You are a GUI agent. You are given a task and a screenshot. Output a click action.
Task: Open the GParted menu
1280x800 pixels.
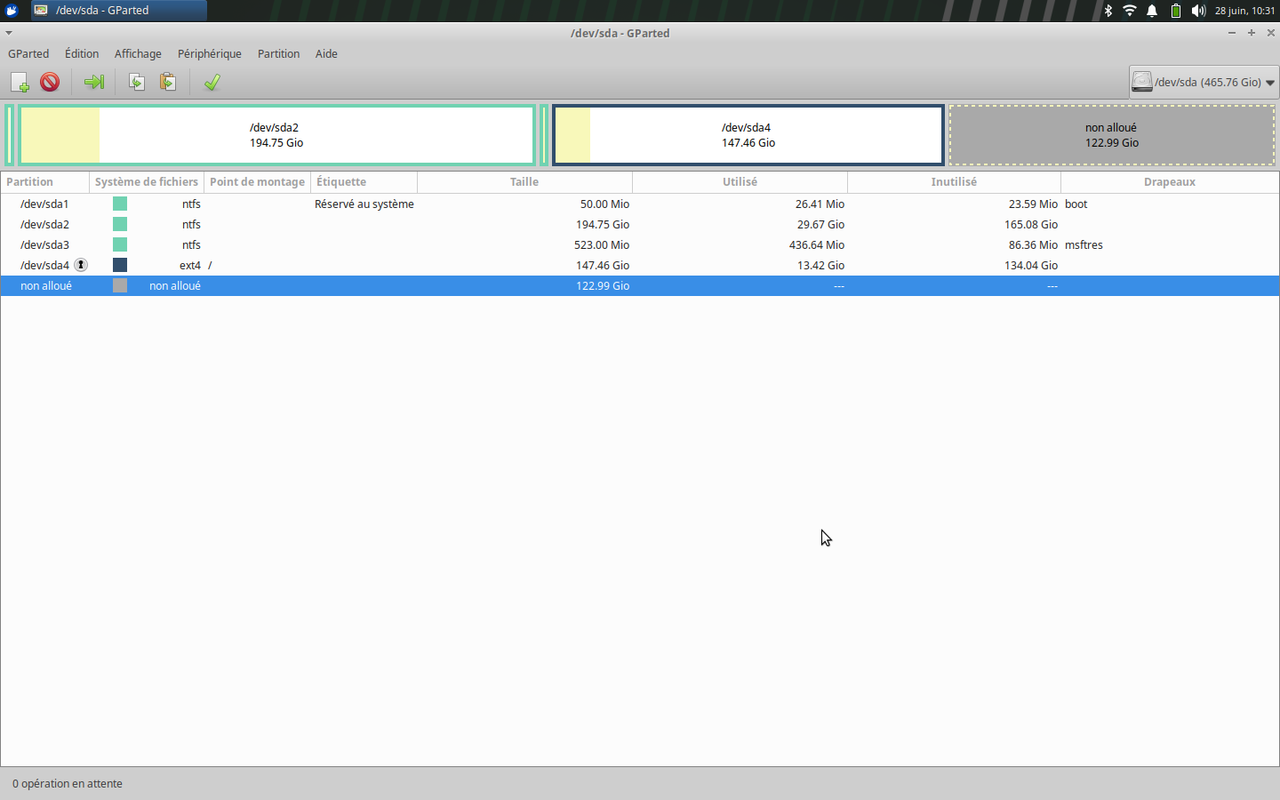point(28,54)
